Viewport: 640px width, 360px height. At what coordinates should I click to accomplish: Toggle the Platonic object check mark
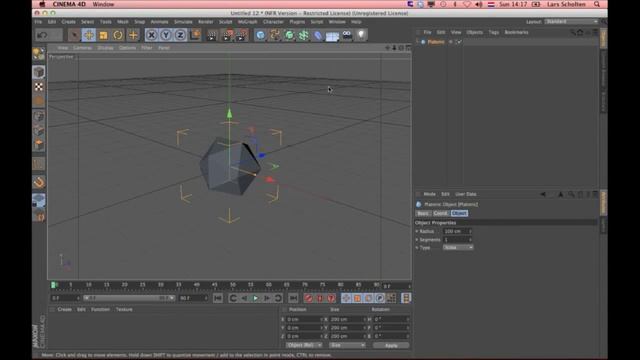(x=459, y=42)
